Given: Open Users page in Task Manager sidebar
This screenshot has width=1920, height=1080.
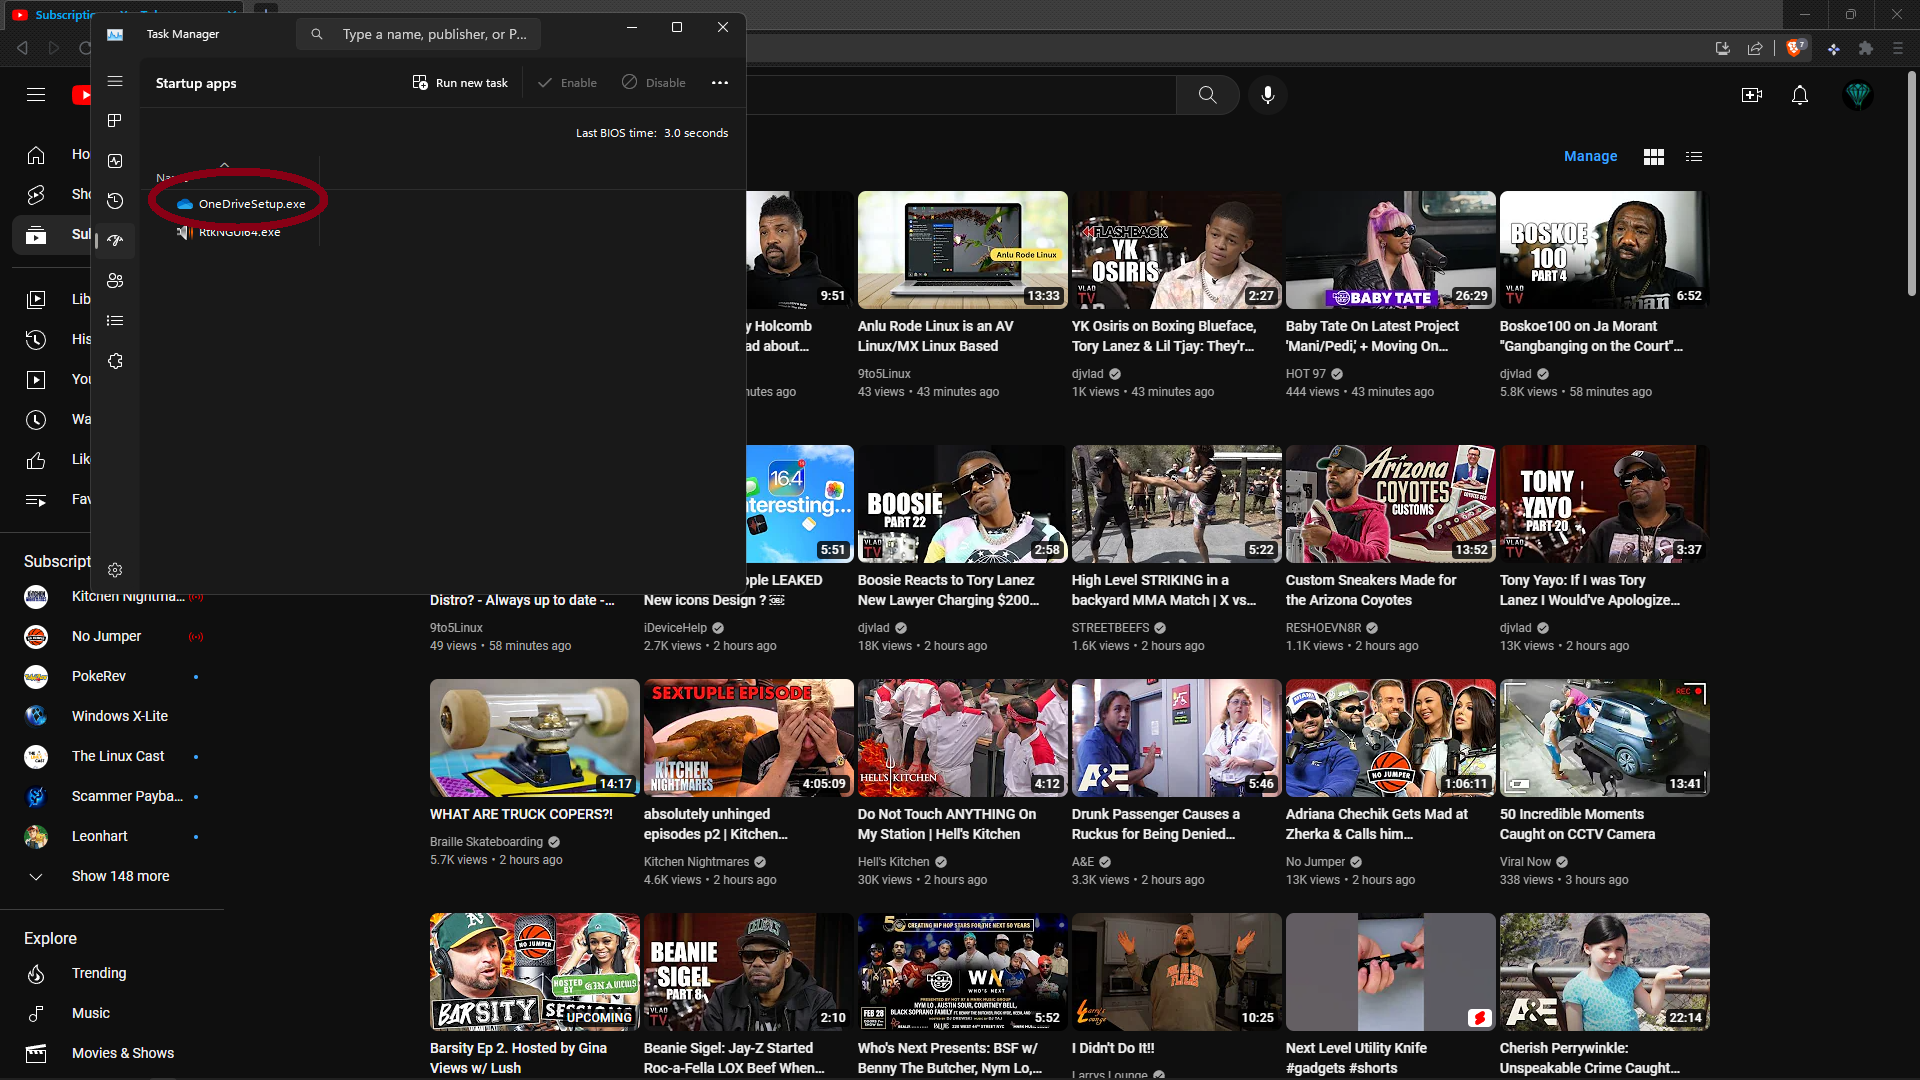Looking at the screenshot, I should [x=115, y=281].
